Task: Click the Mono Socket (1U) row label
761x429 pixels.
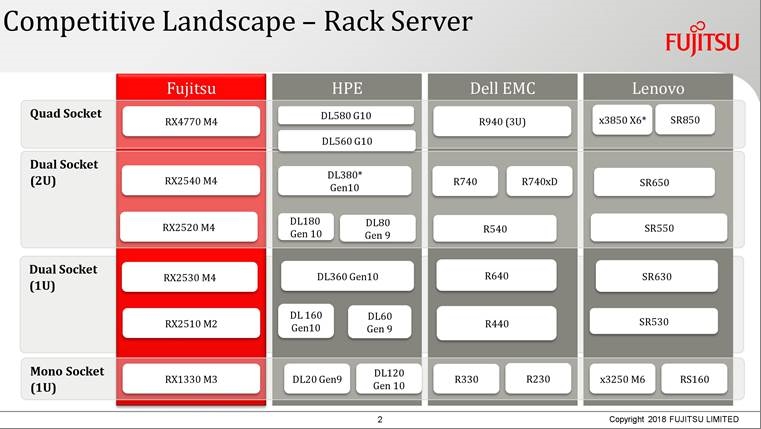Action: 67,380
